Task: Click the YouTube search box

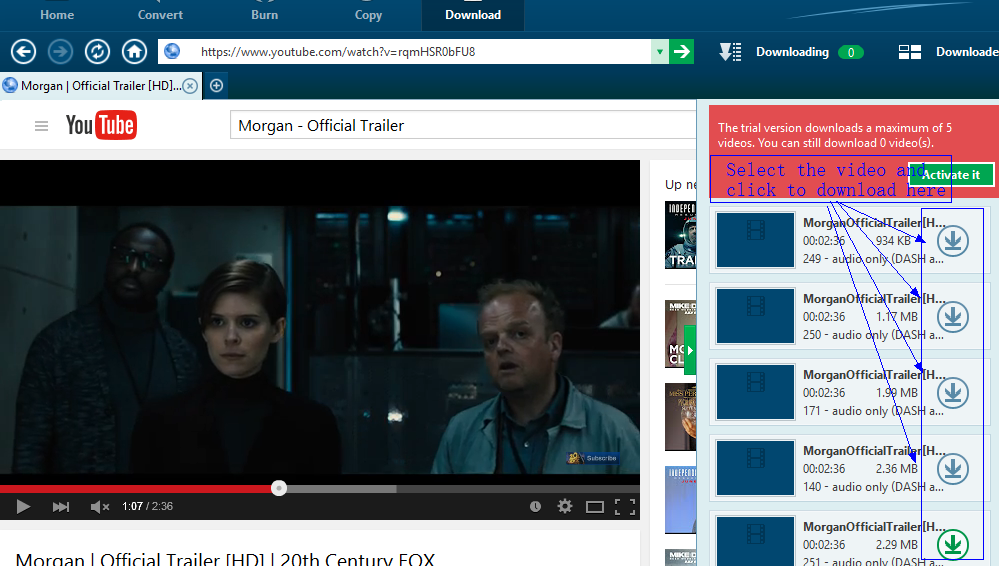Action: click(463, 126)
